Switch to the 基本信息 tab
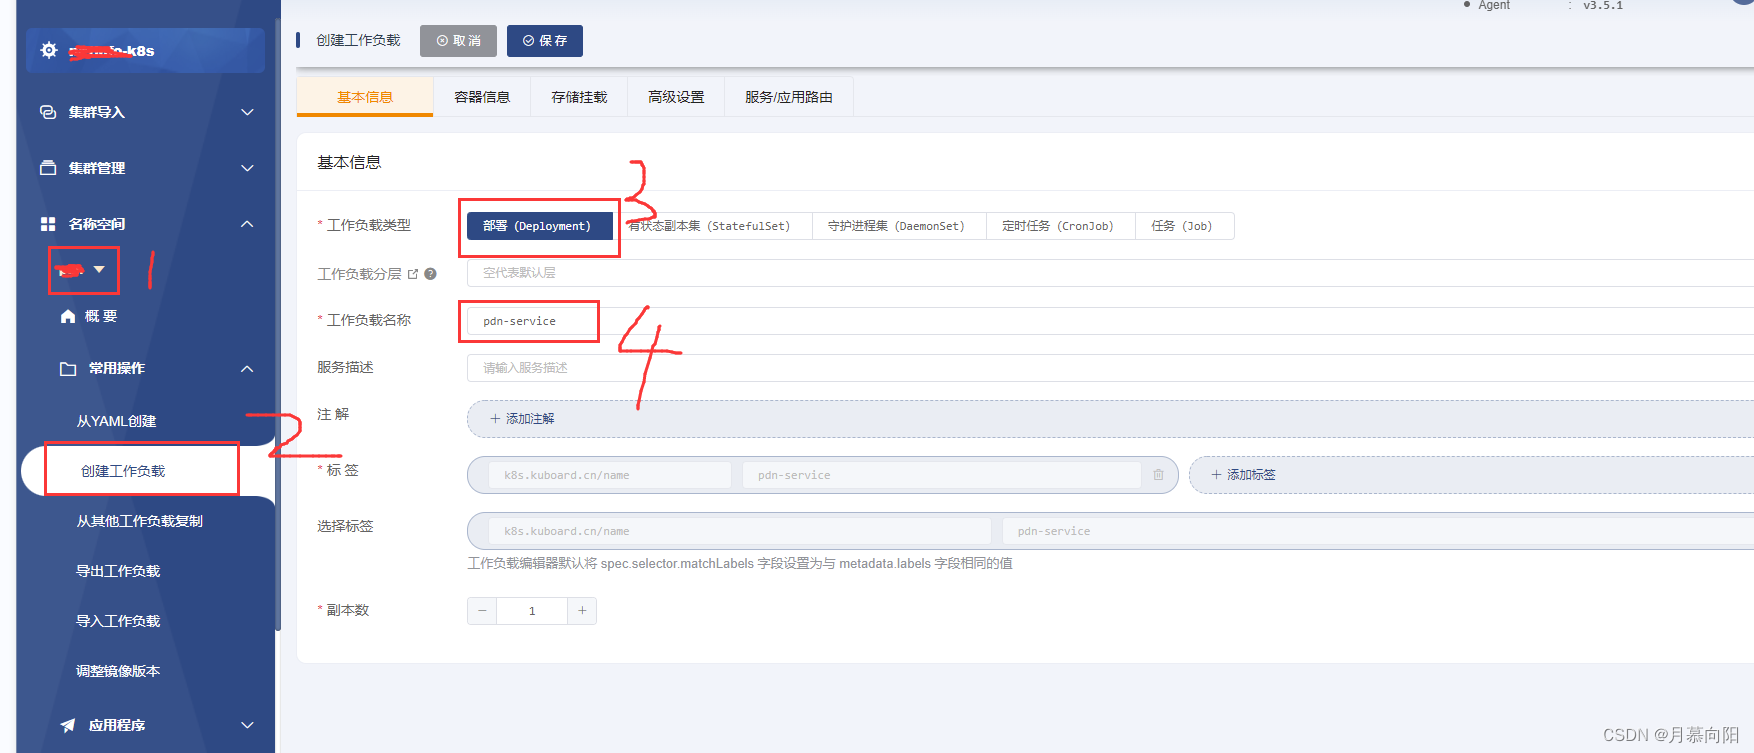This screenshot has height=753, width=1754. pyautogui.click(x=365, y=97)
